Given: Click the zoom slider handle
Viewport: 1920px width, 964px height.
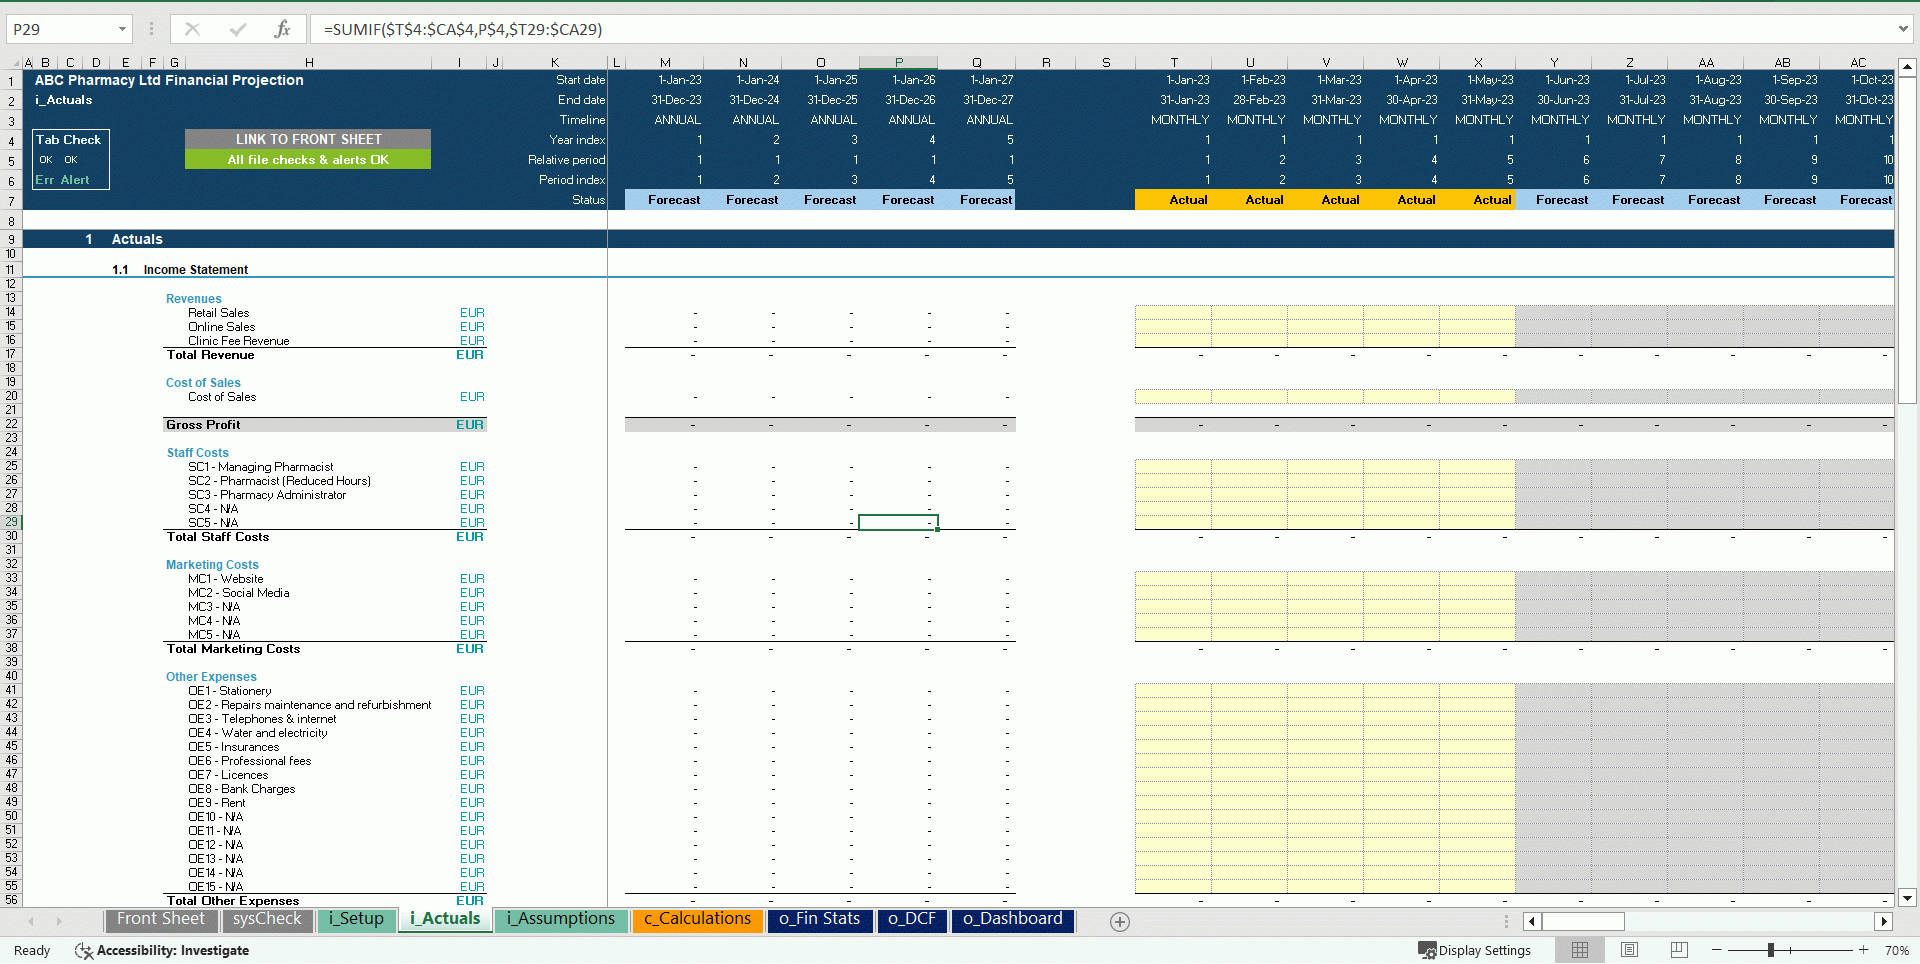Looking at the screenshot, I should click(x=1770, y=950).
